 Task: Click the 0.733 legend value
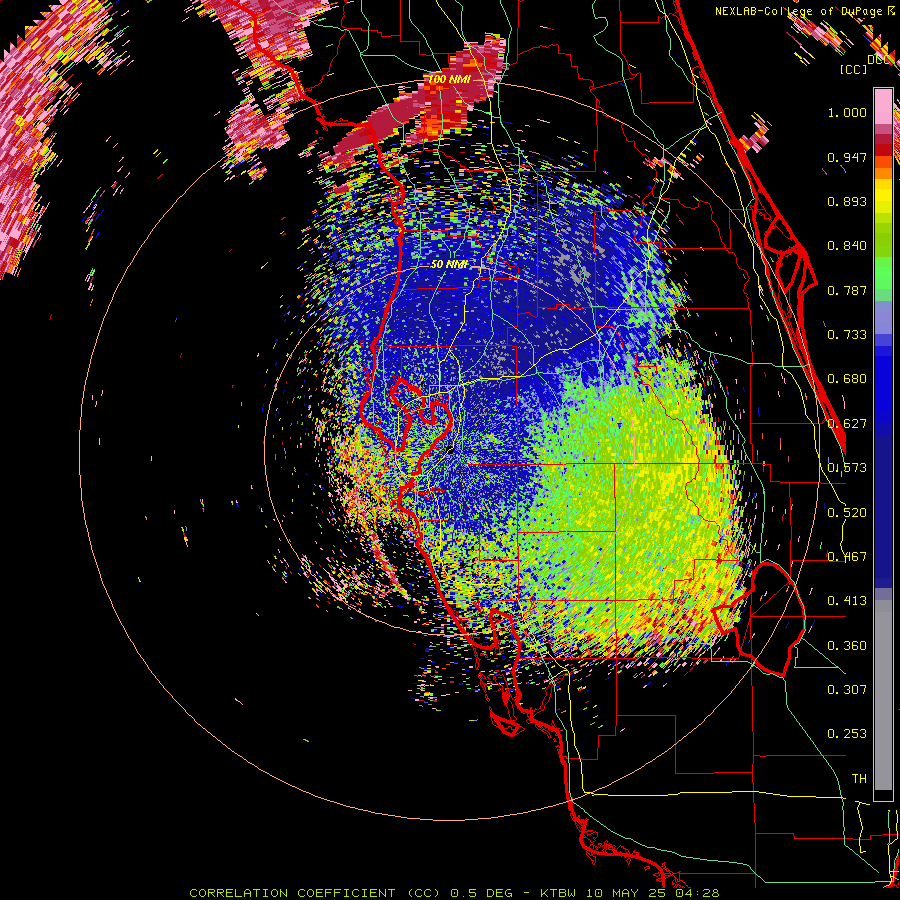tap(847, 335)
